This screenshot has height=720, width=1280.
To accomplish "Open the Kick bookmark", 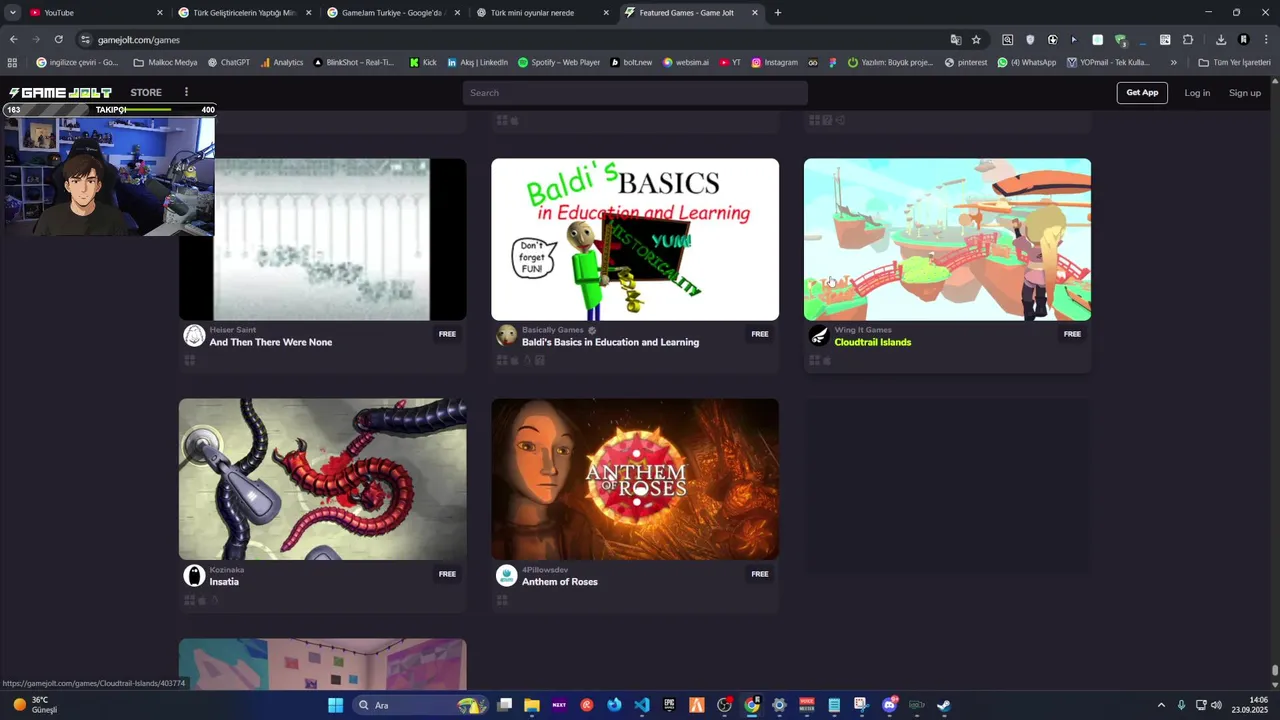I will click(423, 62).
